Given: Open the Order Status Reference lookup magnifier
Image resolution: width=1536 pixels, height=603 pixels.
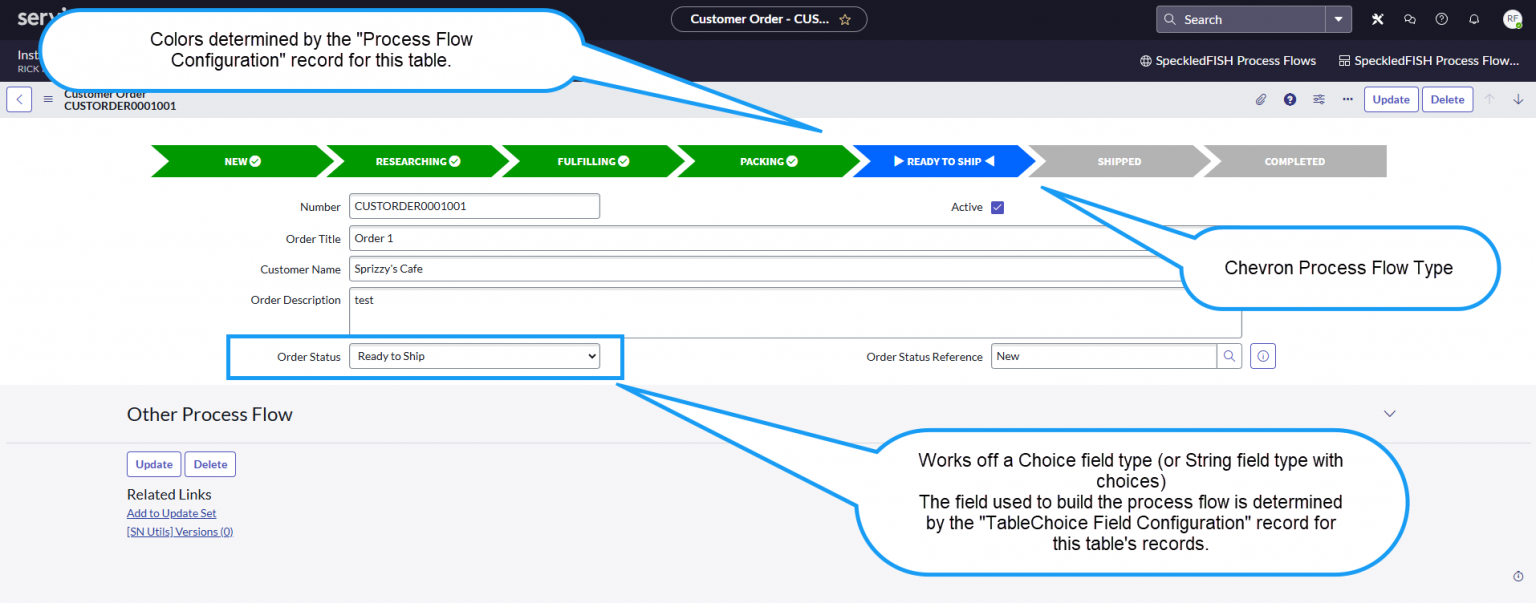Looking at the screenshot, I should pos(1229,355).
